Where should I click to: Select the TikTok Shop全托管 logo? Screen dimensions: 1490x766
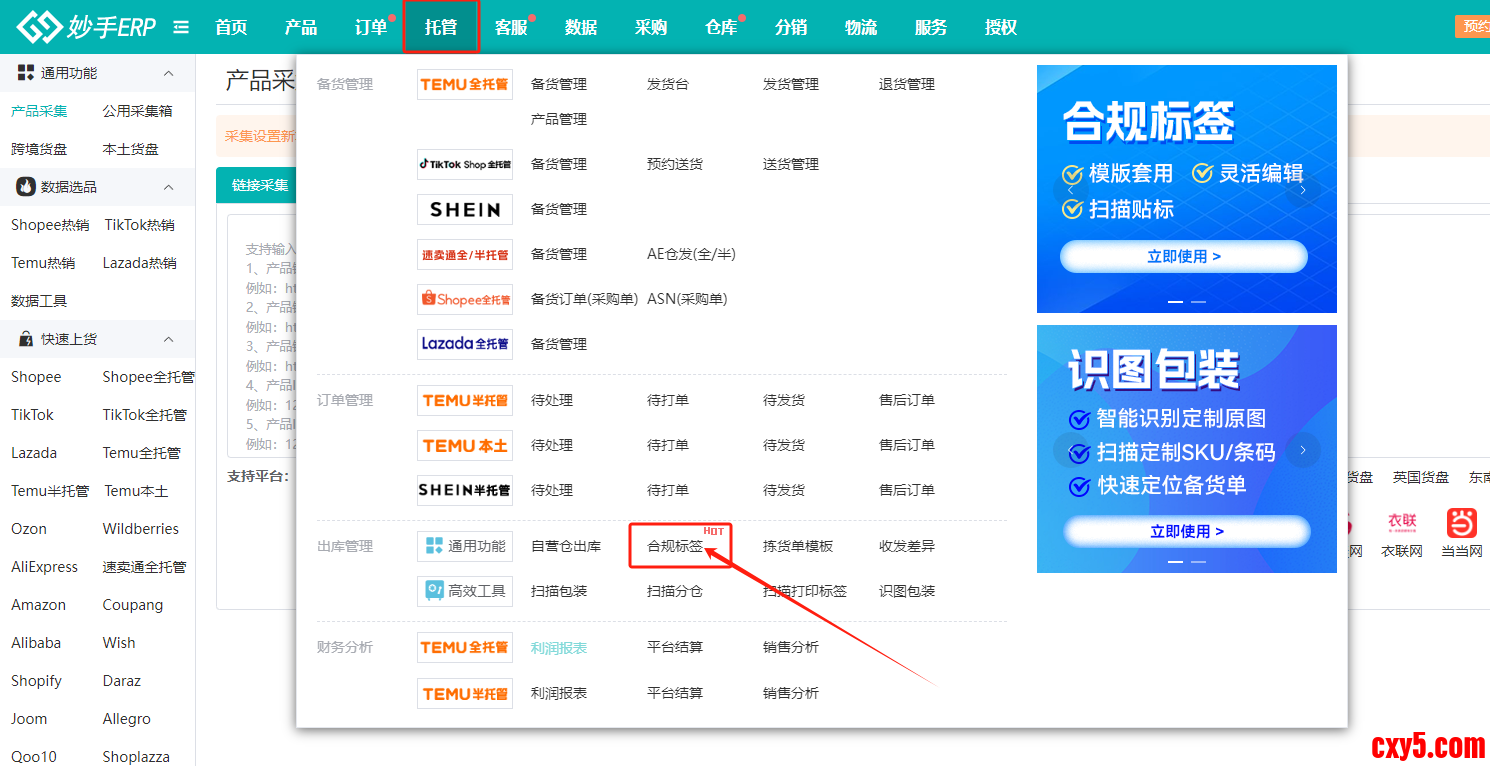464,164
